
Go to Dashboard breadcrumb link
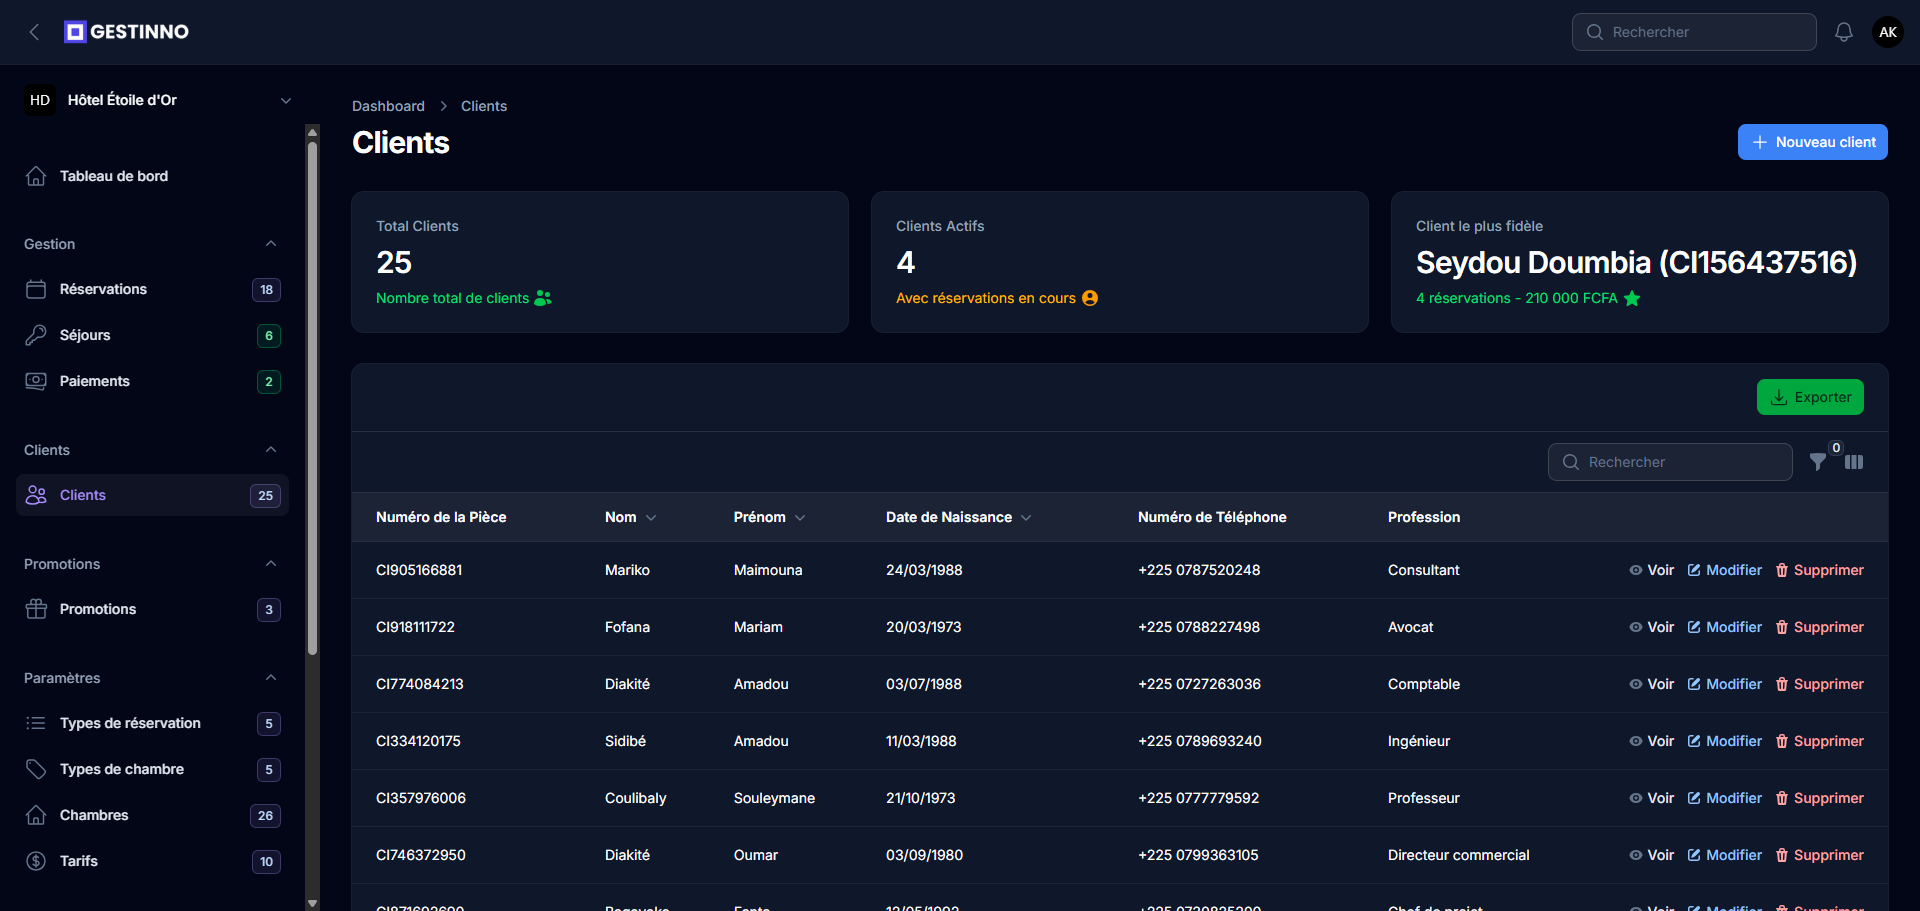pos(388,106)
